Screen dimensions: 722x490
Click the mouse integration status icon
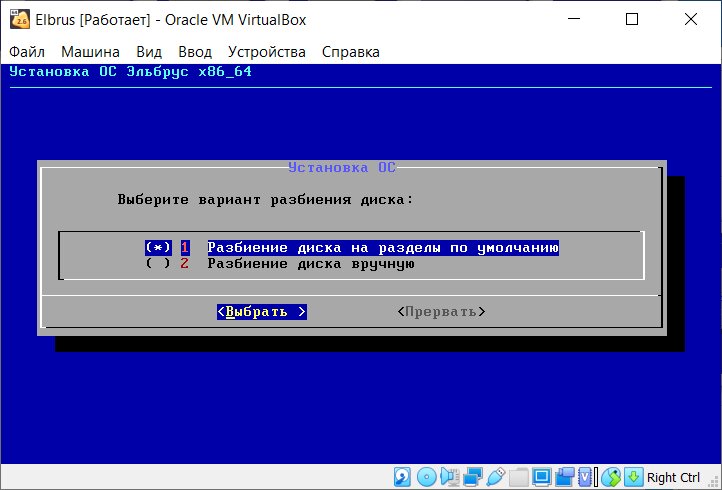[611, 477]
